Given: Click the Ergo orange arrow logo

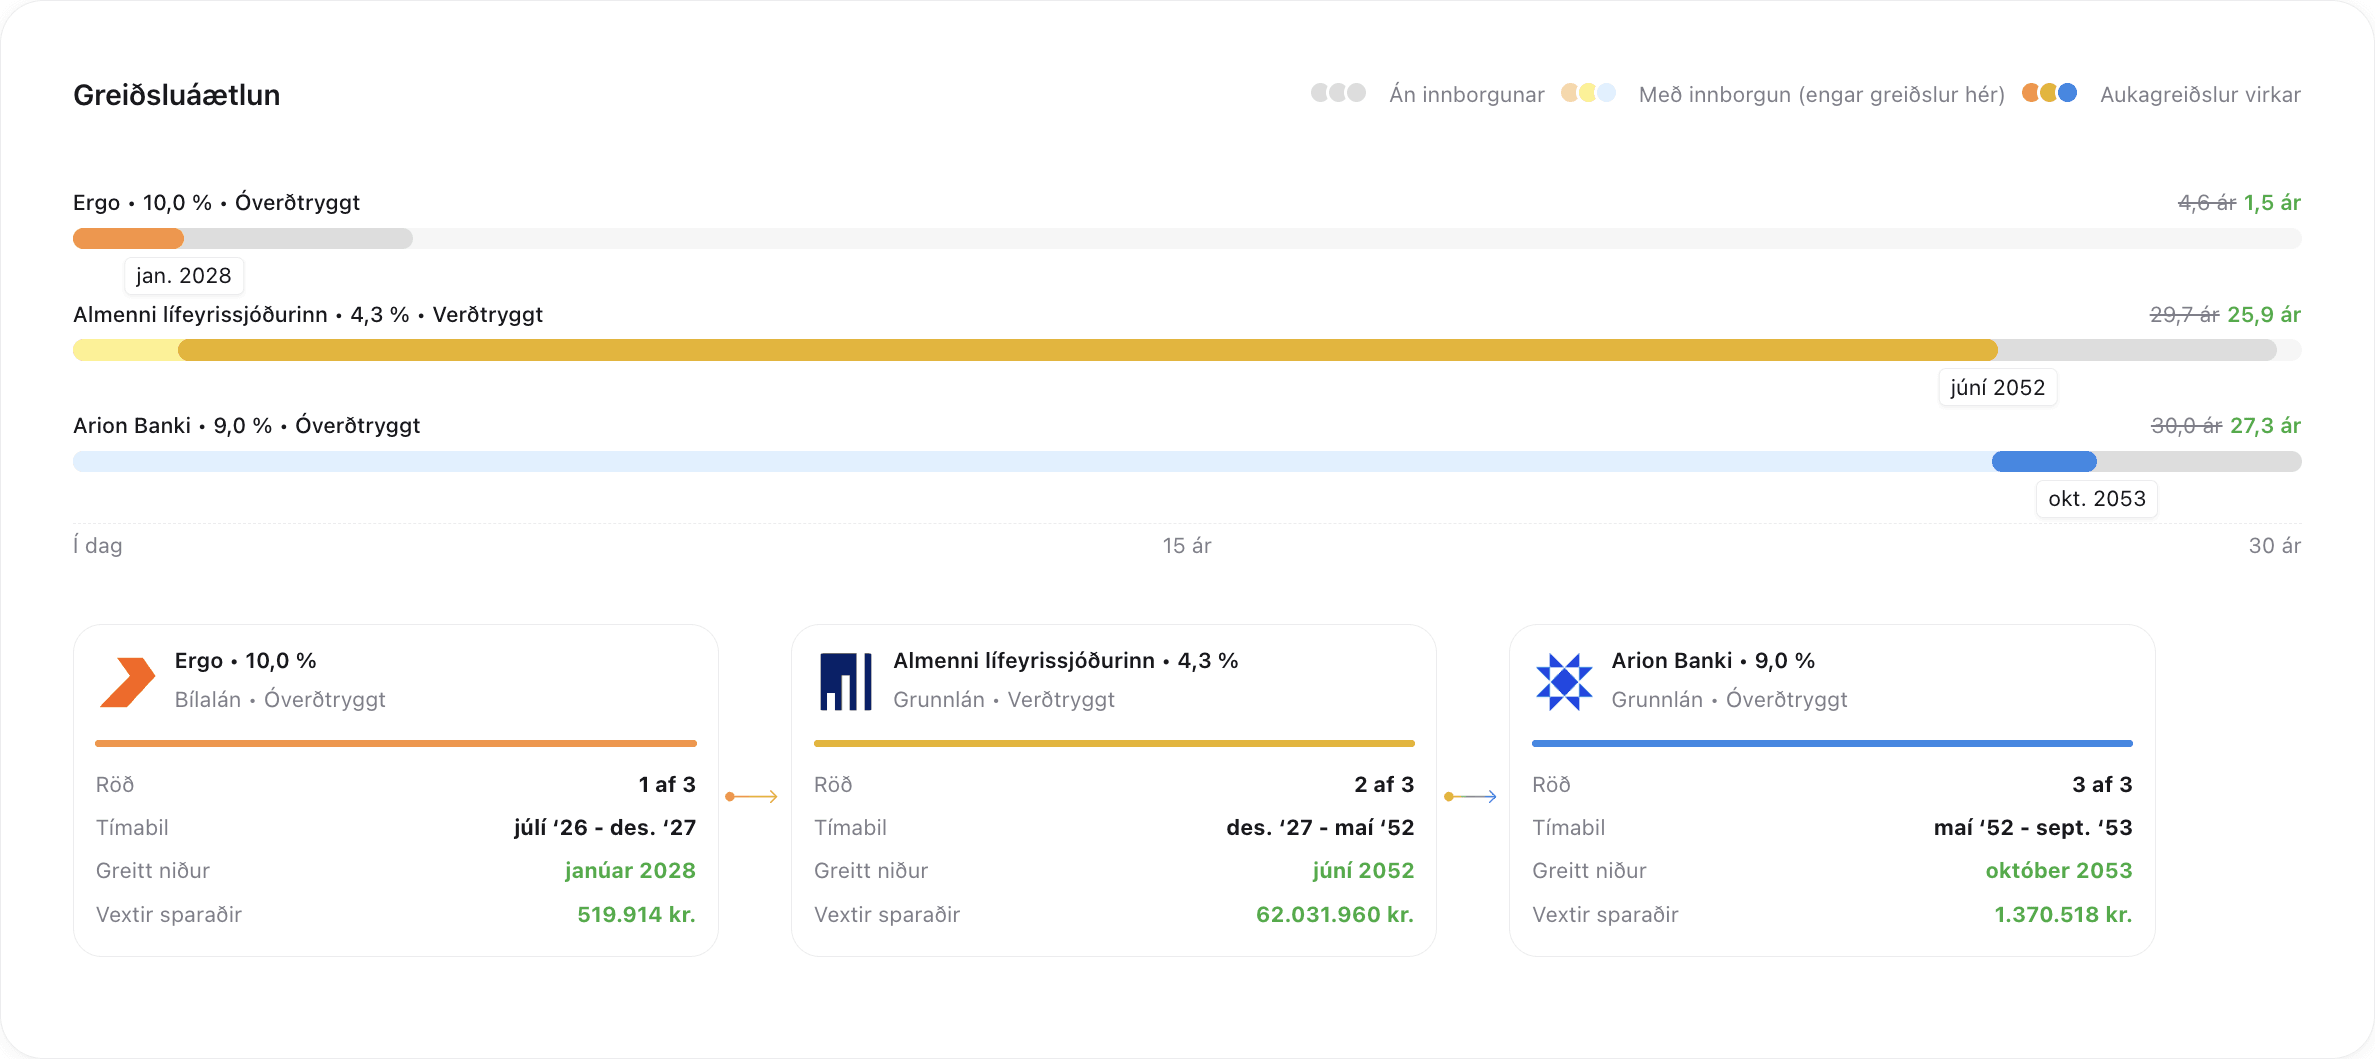Looking at the screenshot, I should point(127,682).
